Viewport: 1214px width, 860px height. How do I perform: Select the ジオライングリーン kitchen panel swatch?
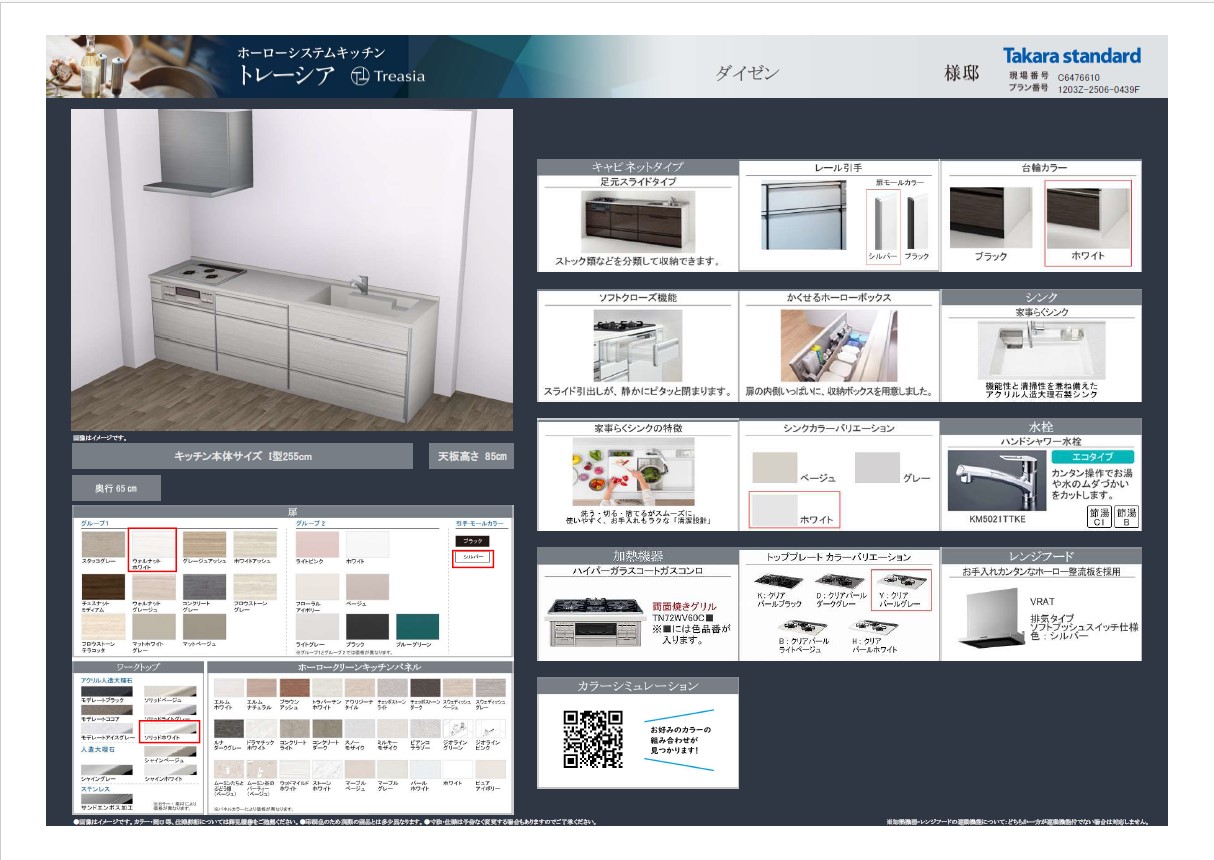pos(458,729)
